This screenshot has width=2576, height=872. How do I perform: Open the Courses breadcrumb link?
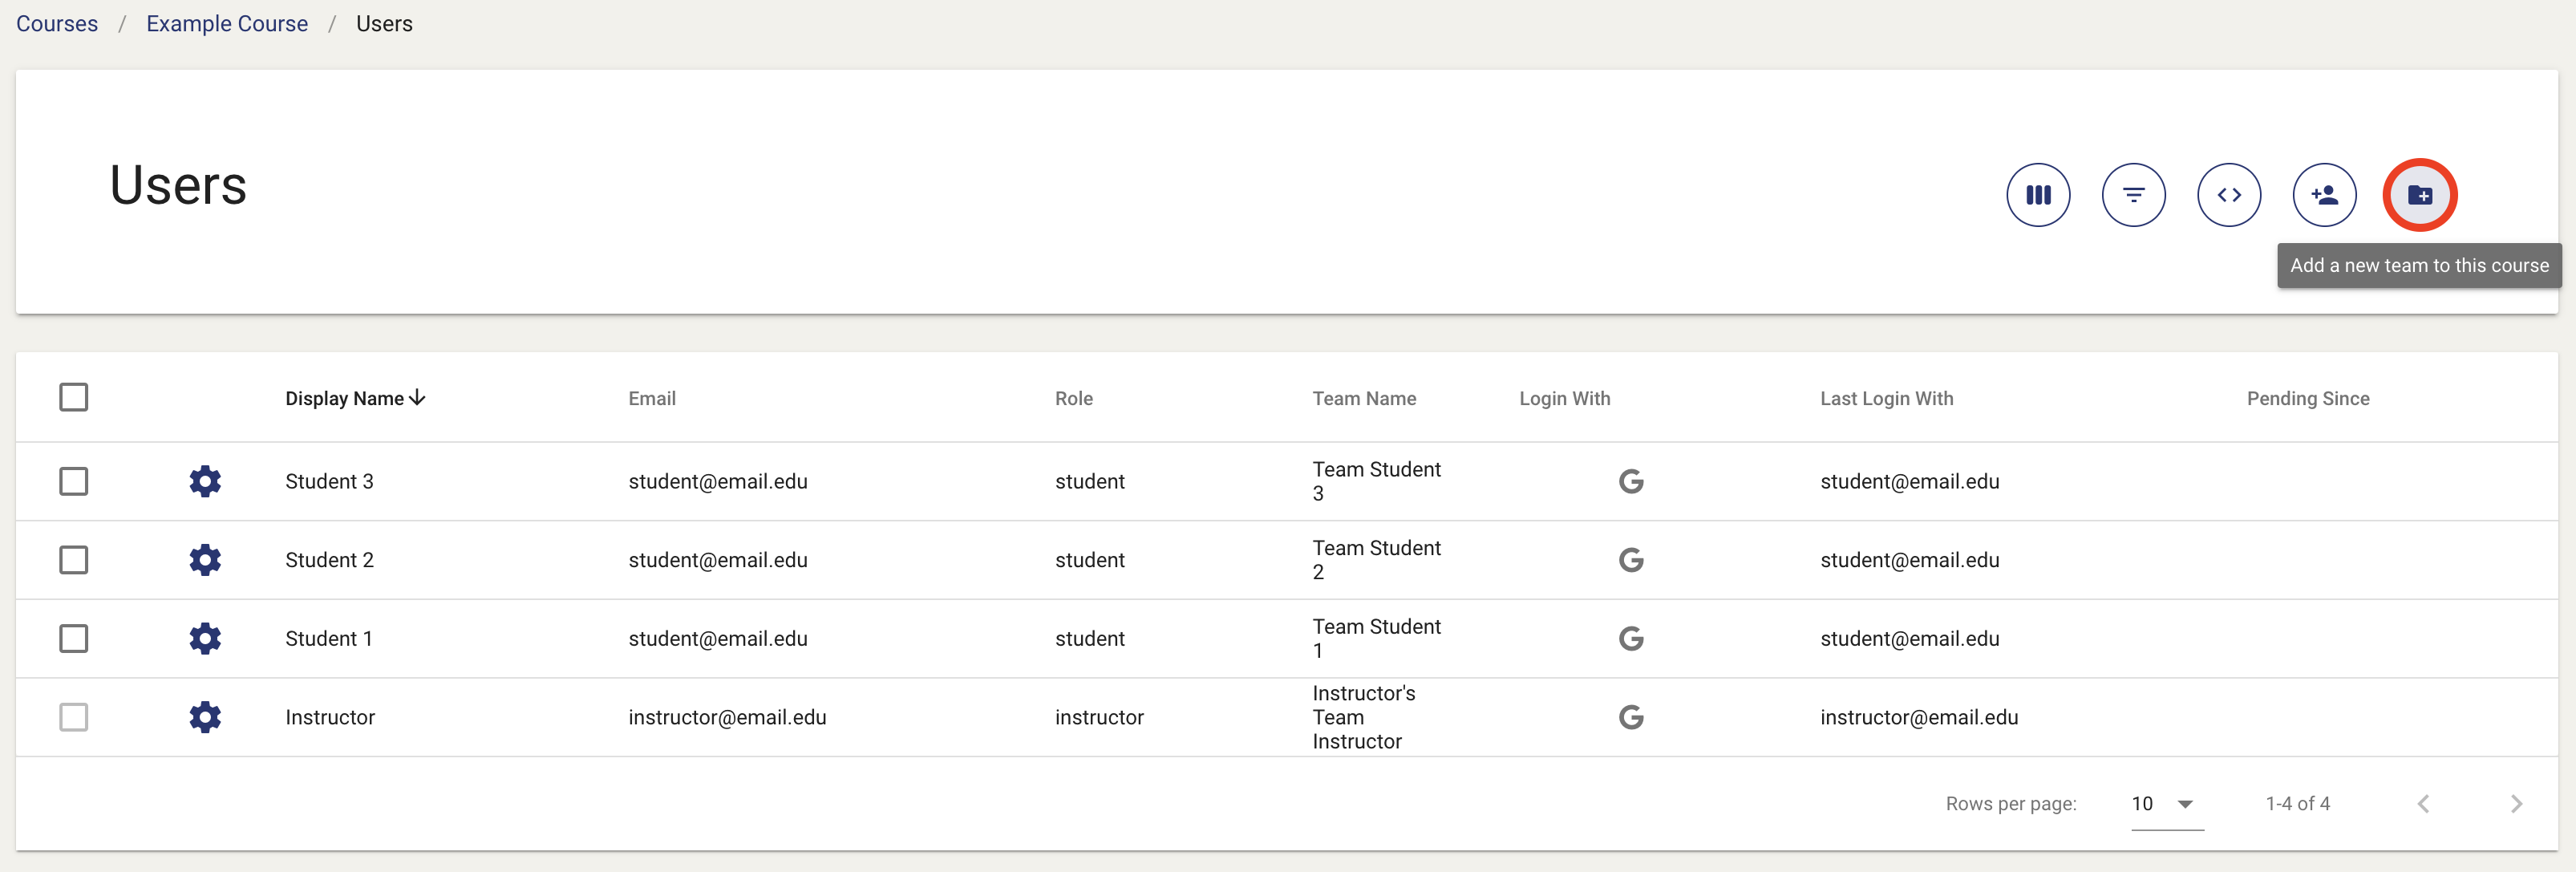tap(57, 24)
